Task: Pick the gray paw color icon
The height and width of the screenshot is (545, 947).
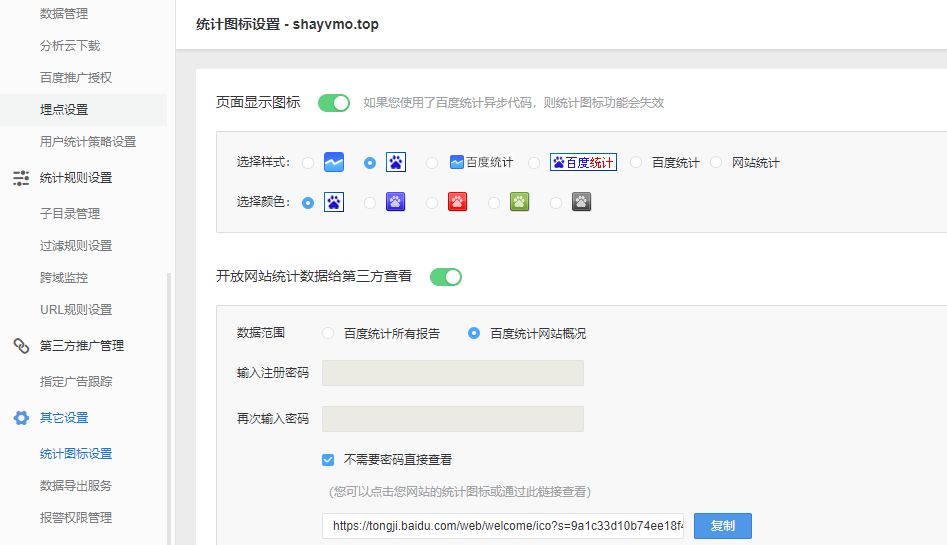Action: click(x=582, y=202)
